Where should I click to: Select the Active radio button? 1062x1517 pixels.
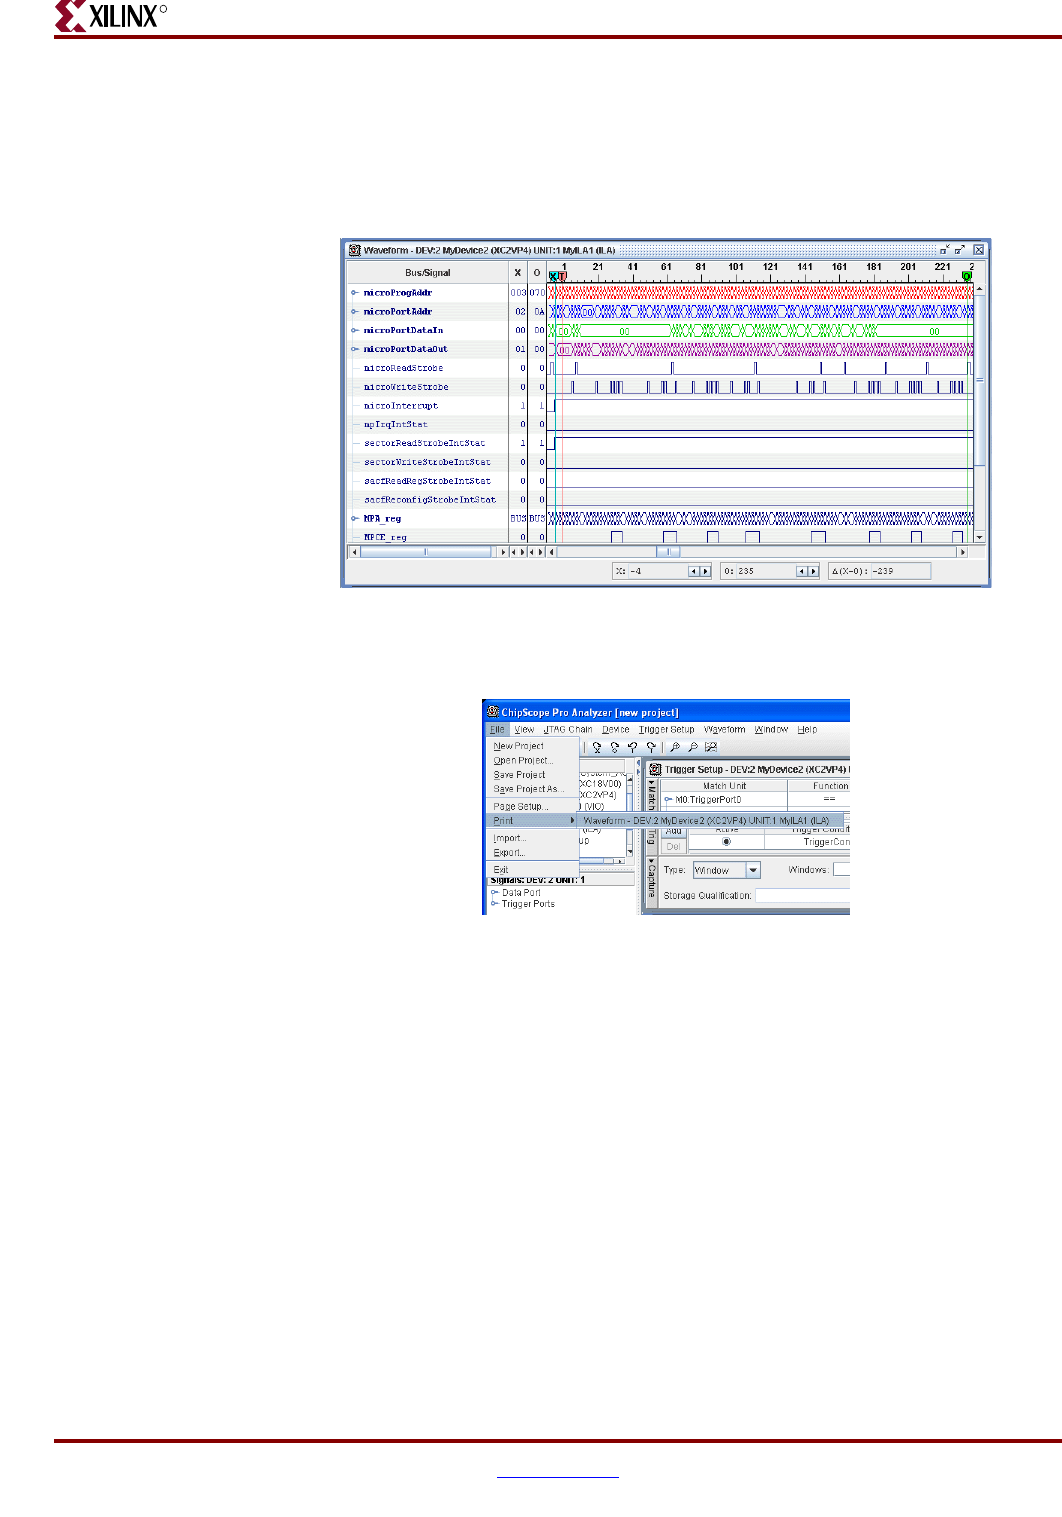(726, 842)
